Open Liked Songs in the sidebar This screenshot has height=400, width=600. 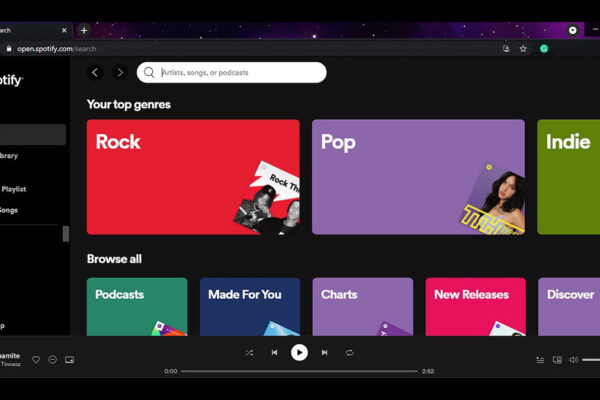[x=8, y=210]
